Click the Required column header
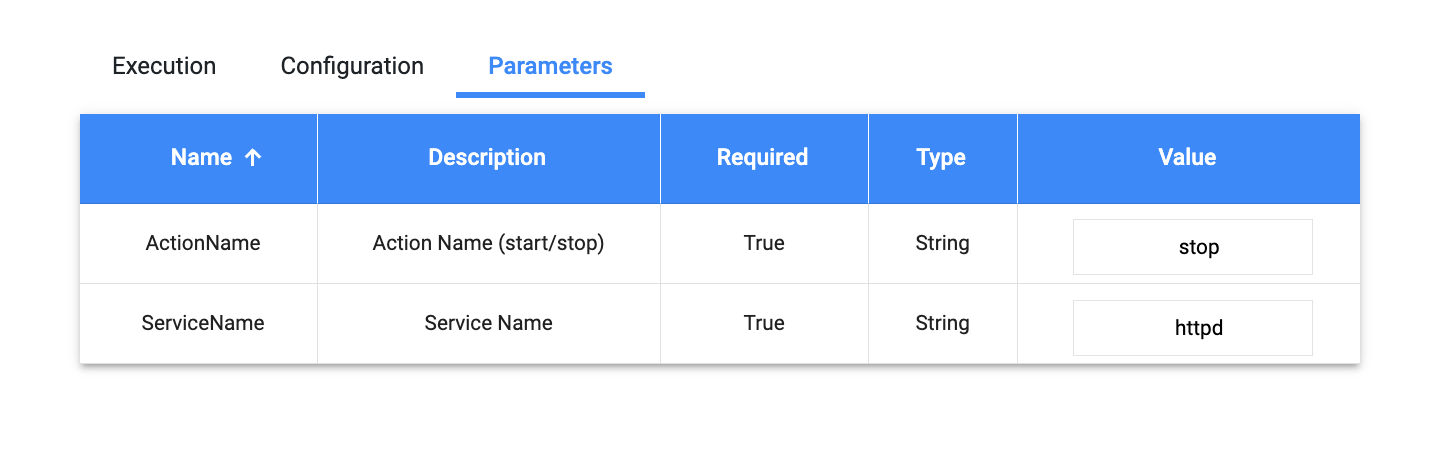Image resolution: width=1430 pixels, height=476 pixels. click(762, 158)
